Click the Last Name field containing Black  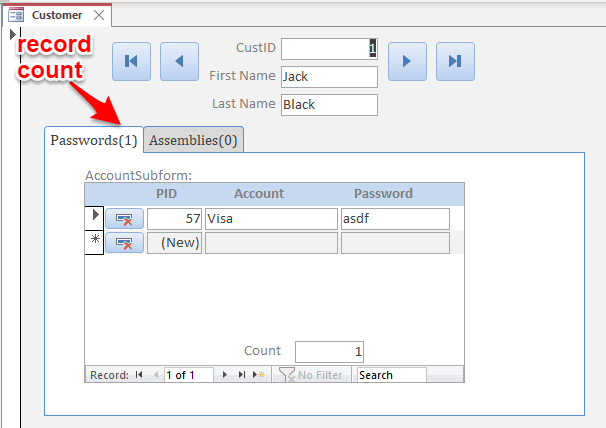pos(329,105)
